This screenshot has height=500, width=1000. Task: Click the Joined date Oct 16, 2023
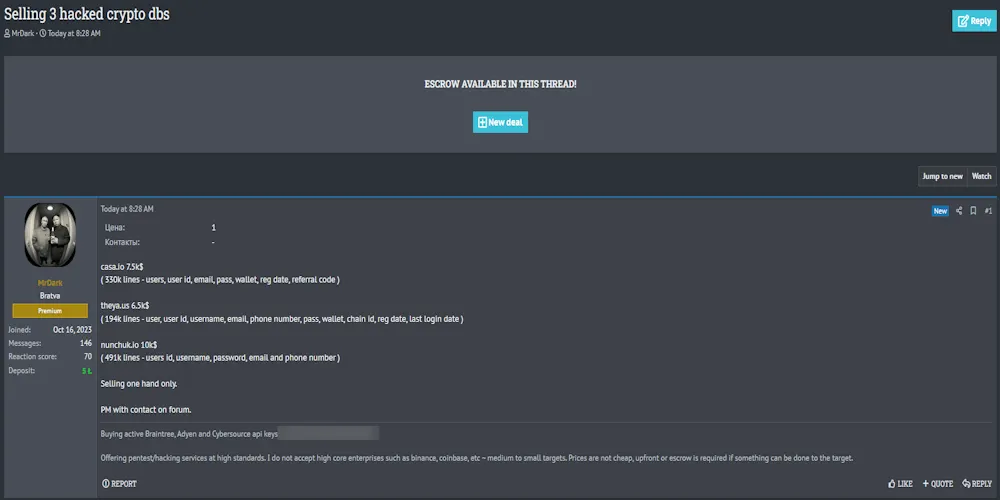pos(72,330)
